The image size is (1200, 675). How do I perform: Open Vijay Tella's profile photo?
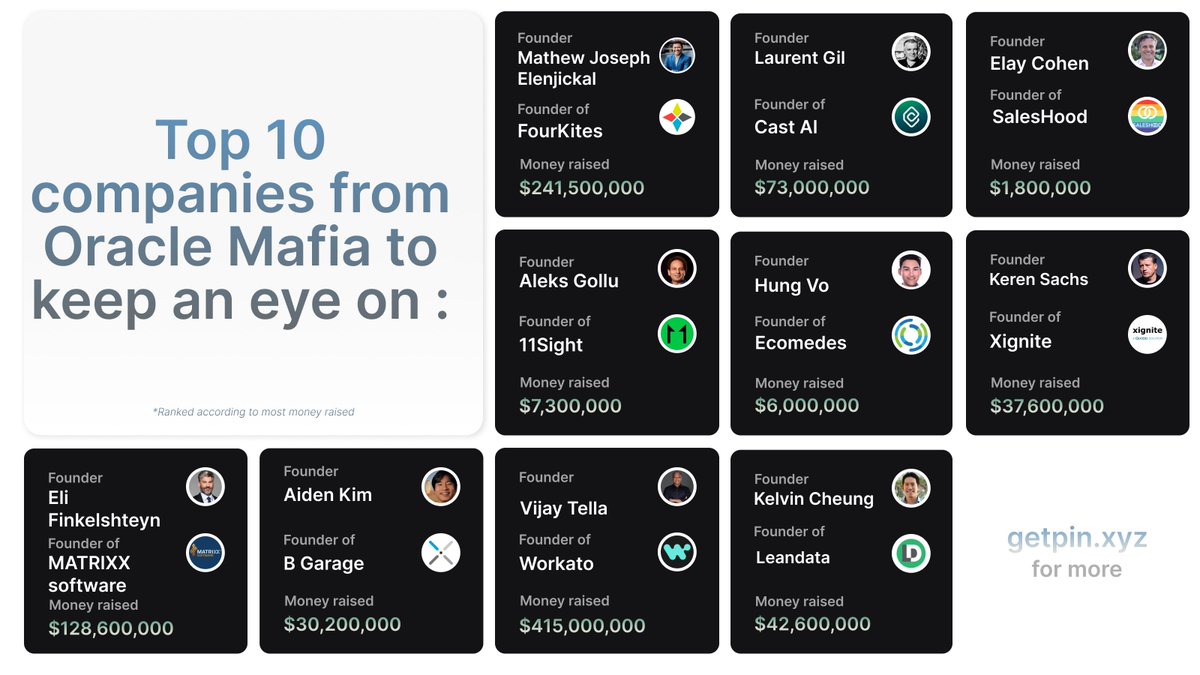tap(677, 487)
